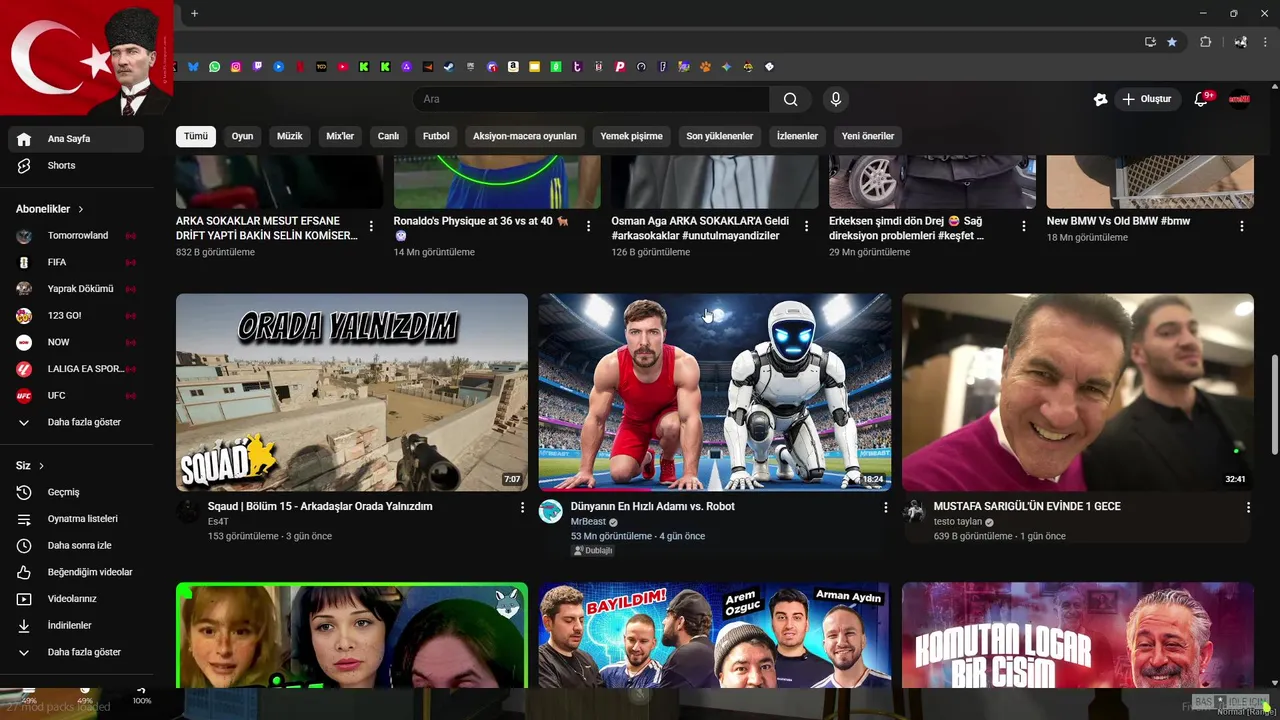The height and width of the screenshot is (720, 1280).
Task: Select the Yeni öneriler filter chip
Action: pyautogui.click(x=868, y=136)
